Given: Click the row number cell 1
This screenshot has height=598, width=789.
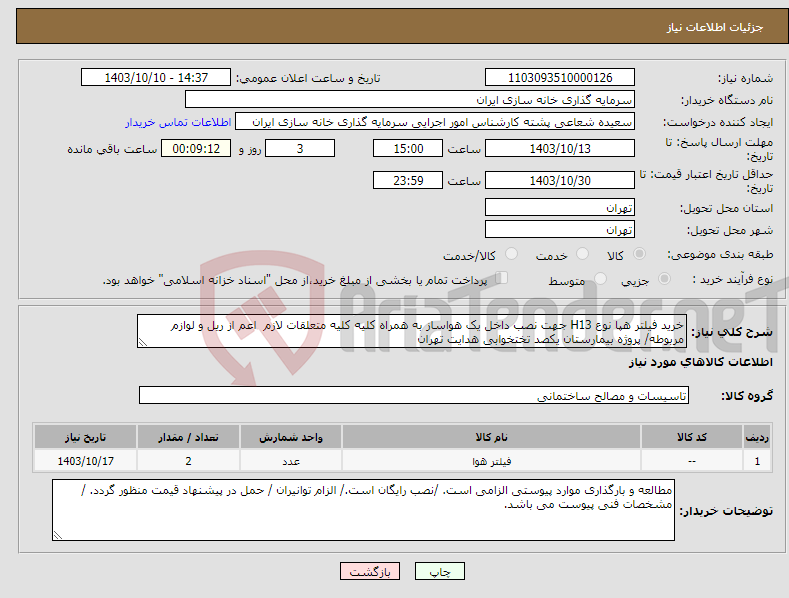Looking at the screenshot, I should (x=757, y=461).
